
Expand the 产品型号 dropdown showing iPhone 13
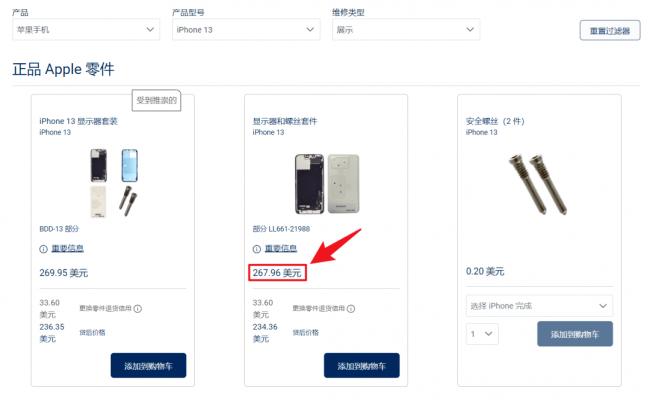tap(246, 29)
